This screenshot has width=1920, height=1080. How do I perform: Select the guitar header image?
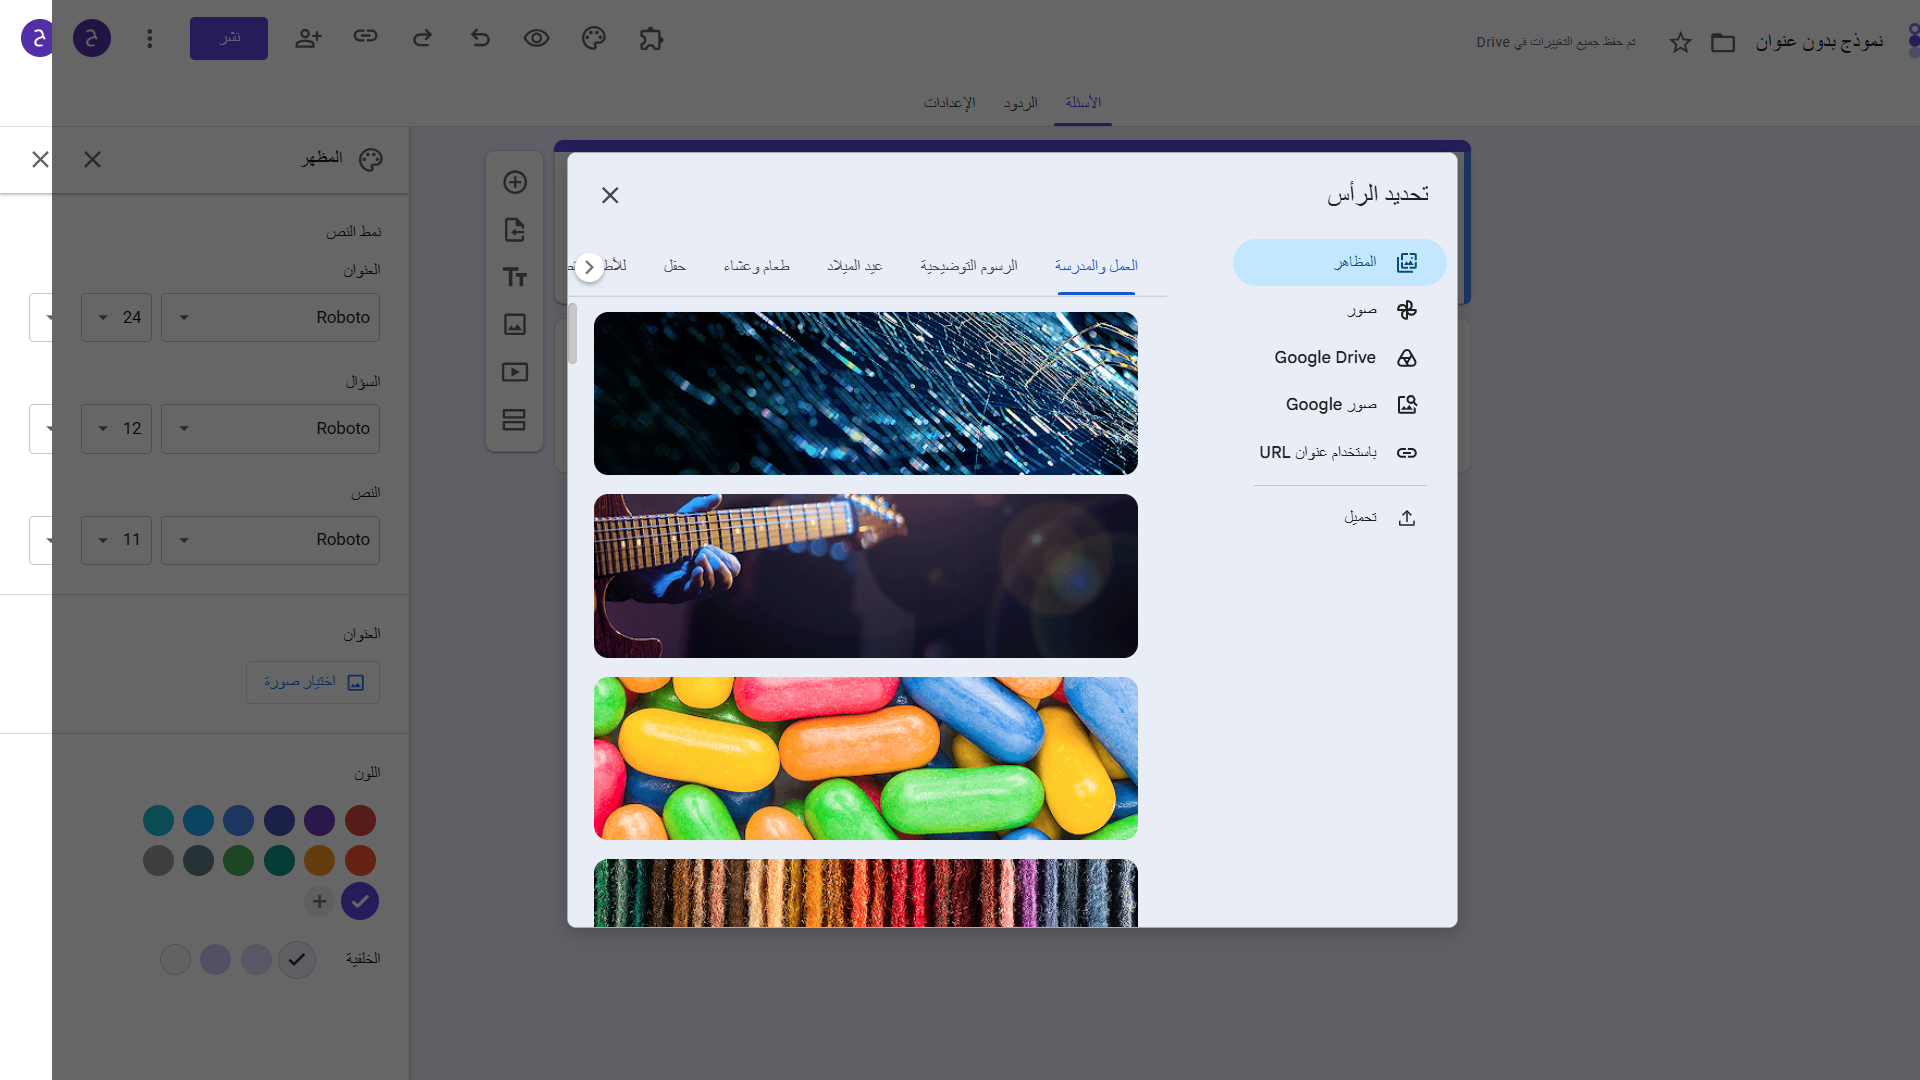click(866, 576)
